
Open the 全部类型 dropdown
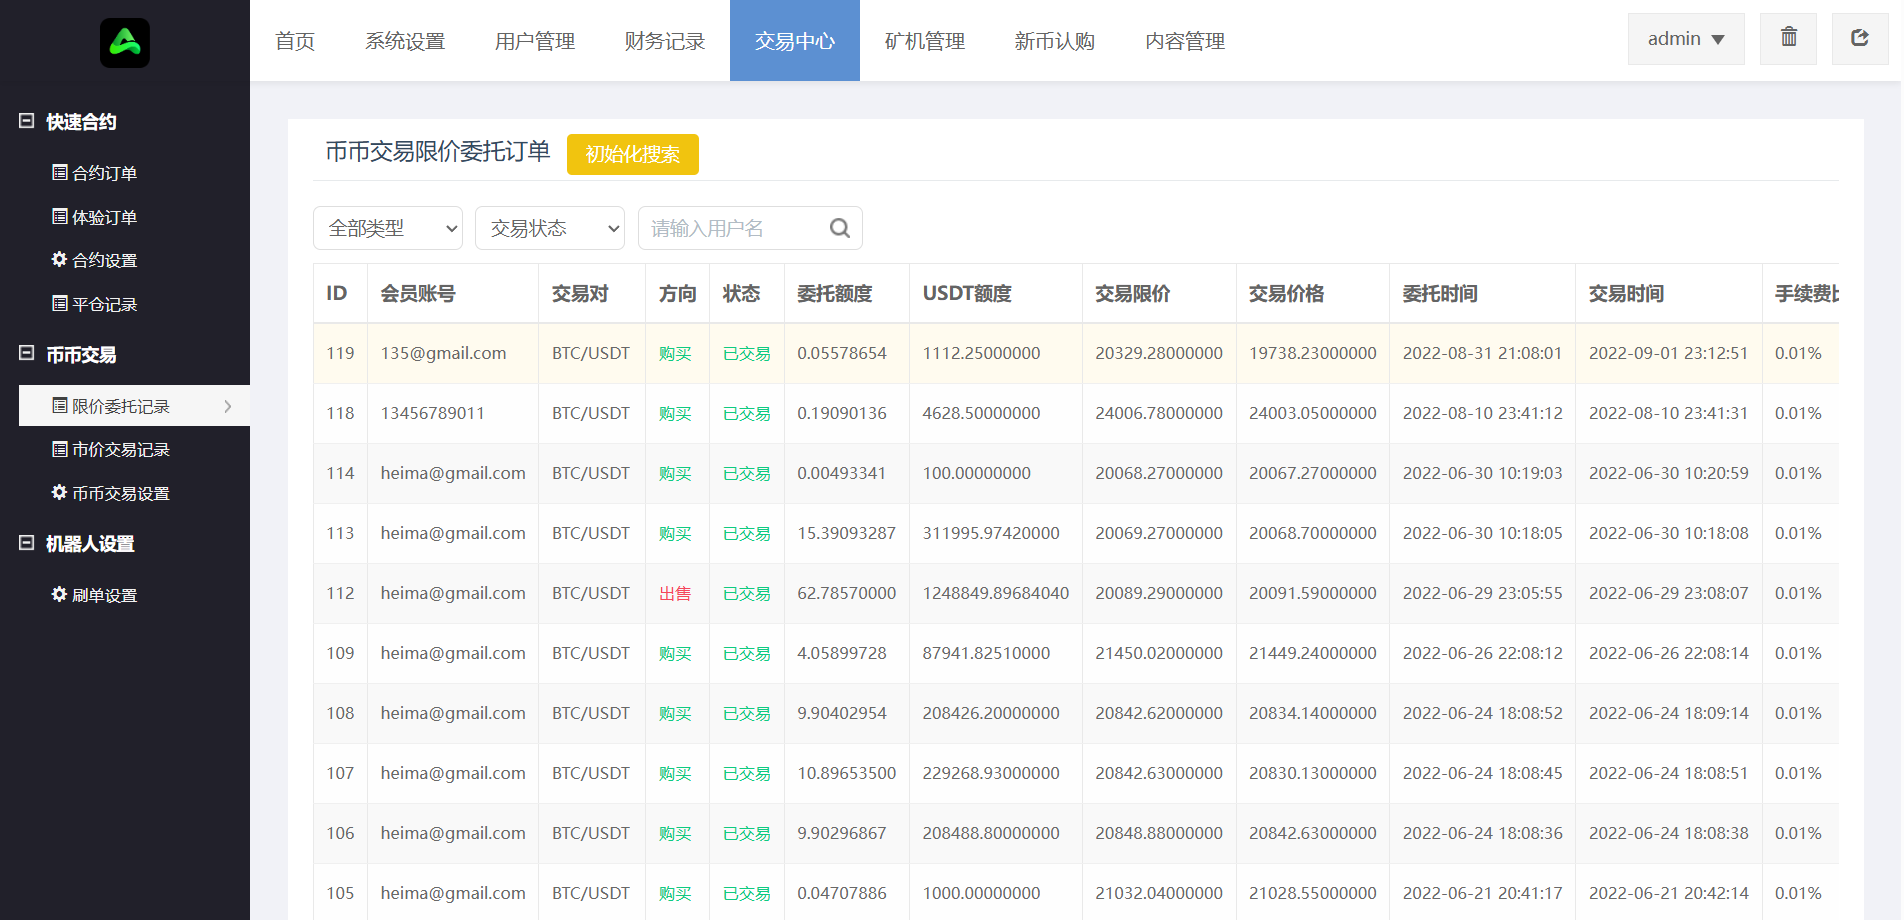click(388, 228)
